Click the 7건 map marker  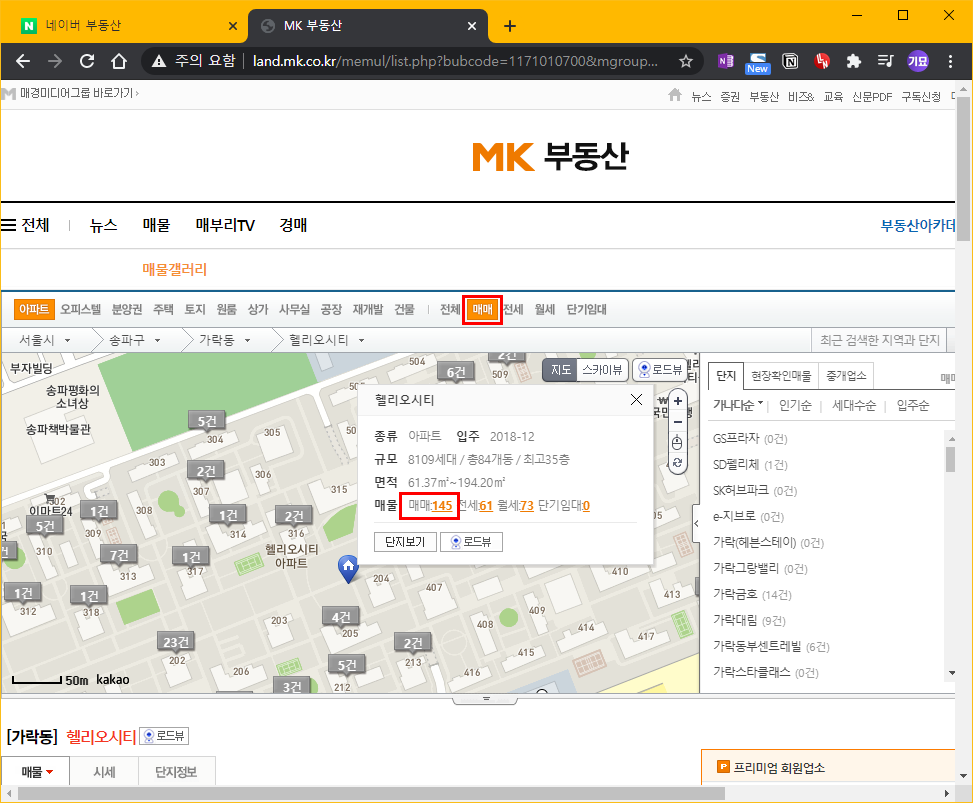pos(119,554)
